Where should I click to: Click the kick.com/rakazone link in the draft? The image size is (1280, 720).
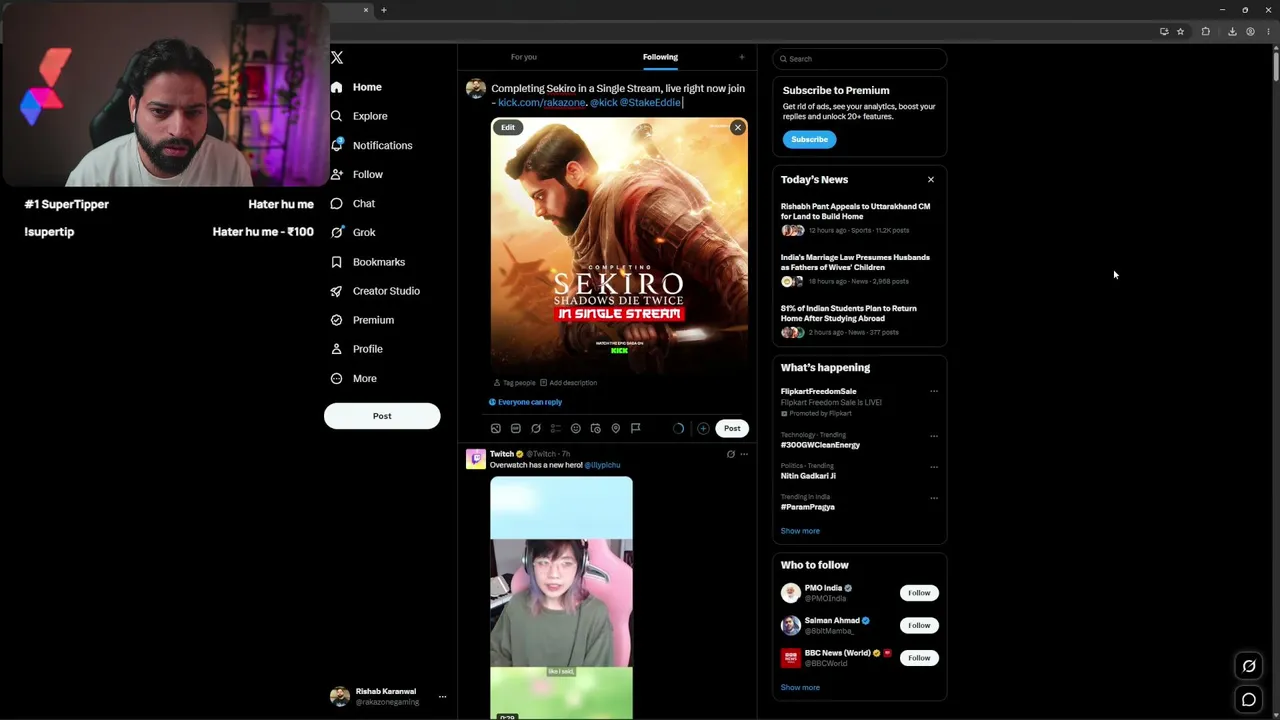542,103
